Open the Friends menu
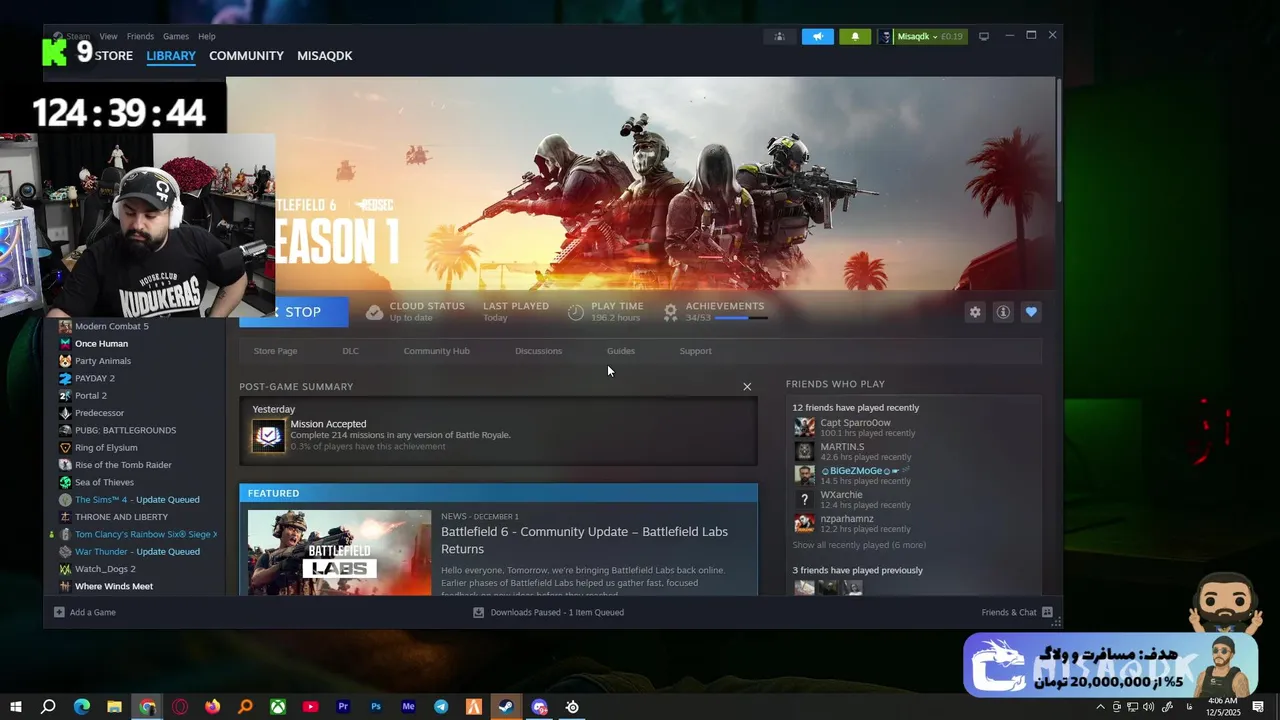Image resolution: width=1280 pixels, height=720 pixels. point(140,36)
